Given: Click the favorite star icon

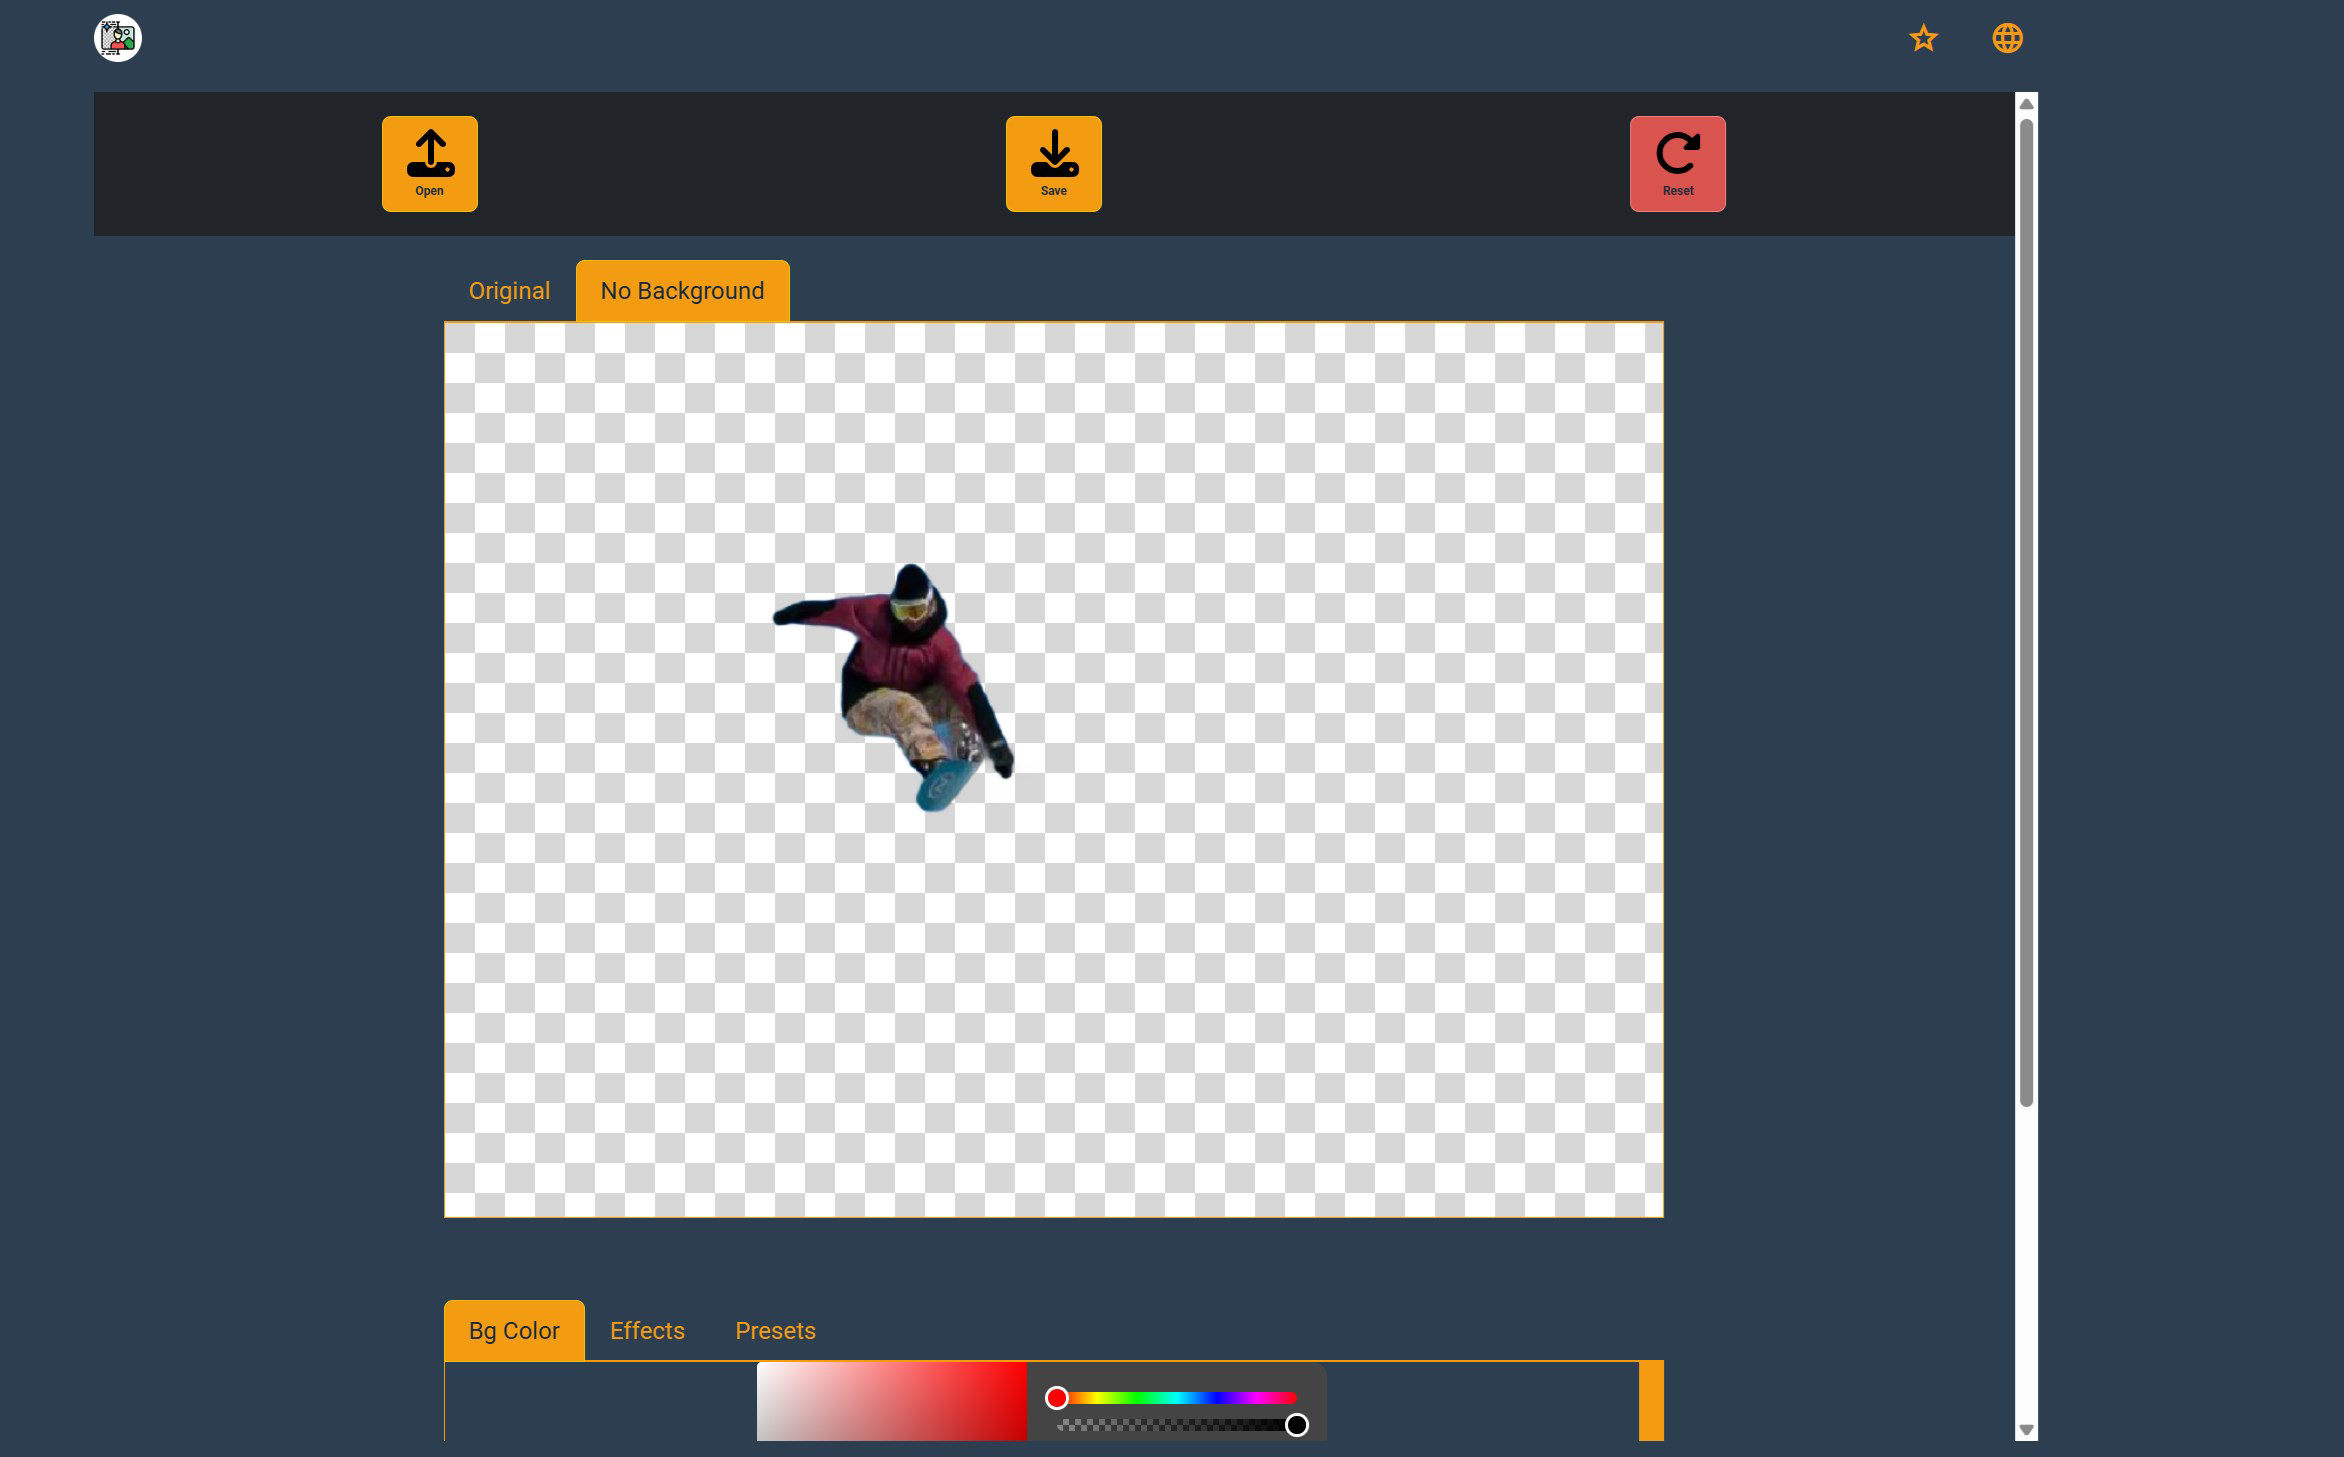Looking at the screenshot, I should 1923,38.
